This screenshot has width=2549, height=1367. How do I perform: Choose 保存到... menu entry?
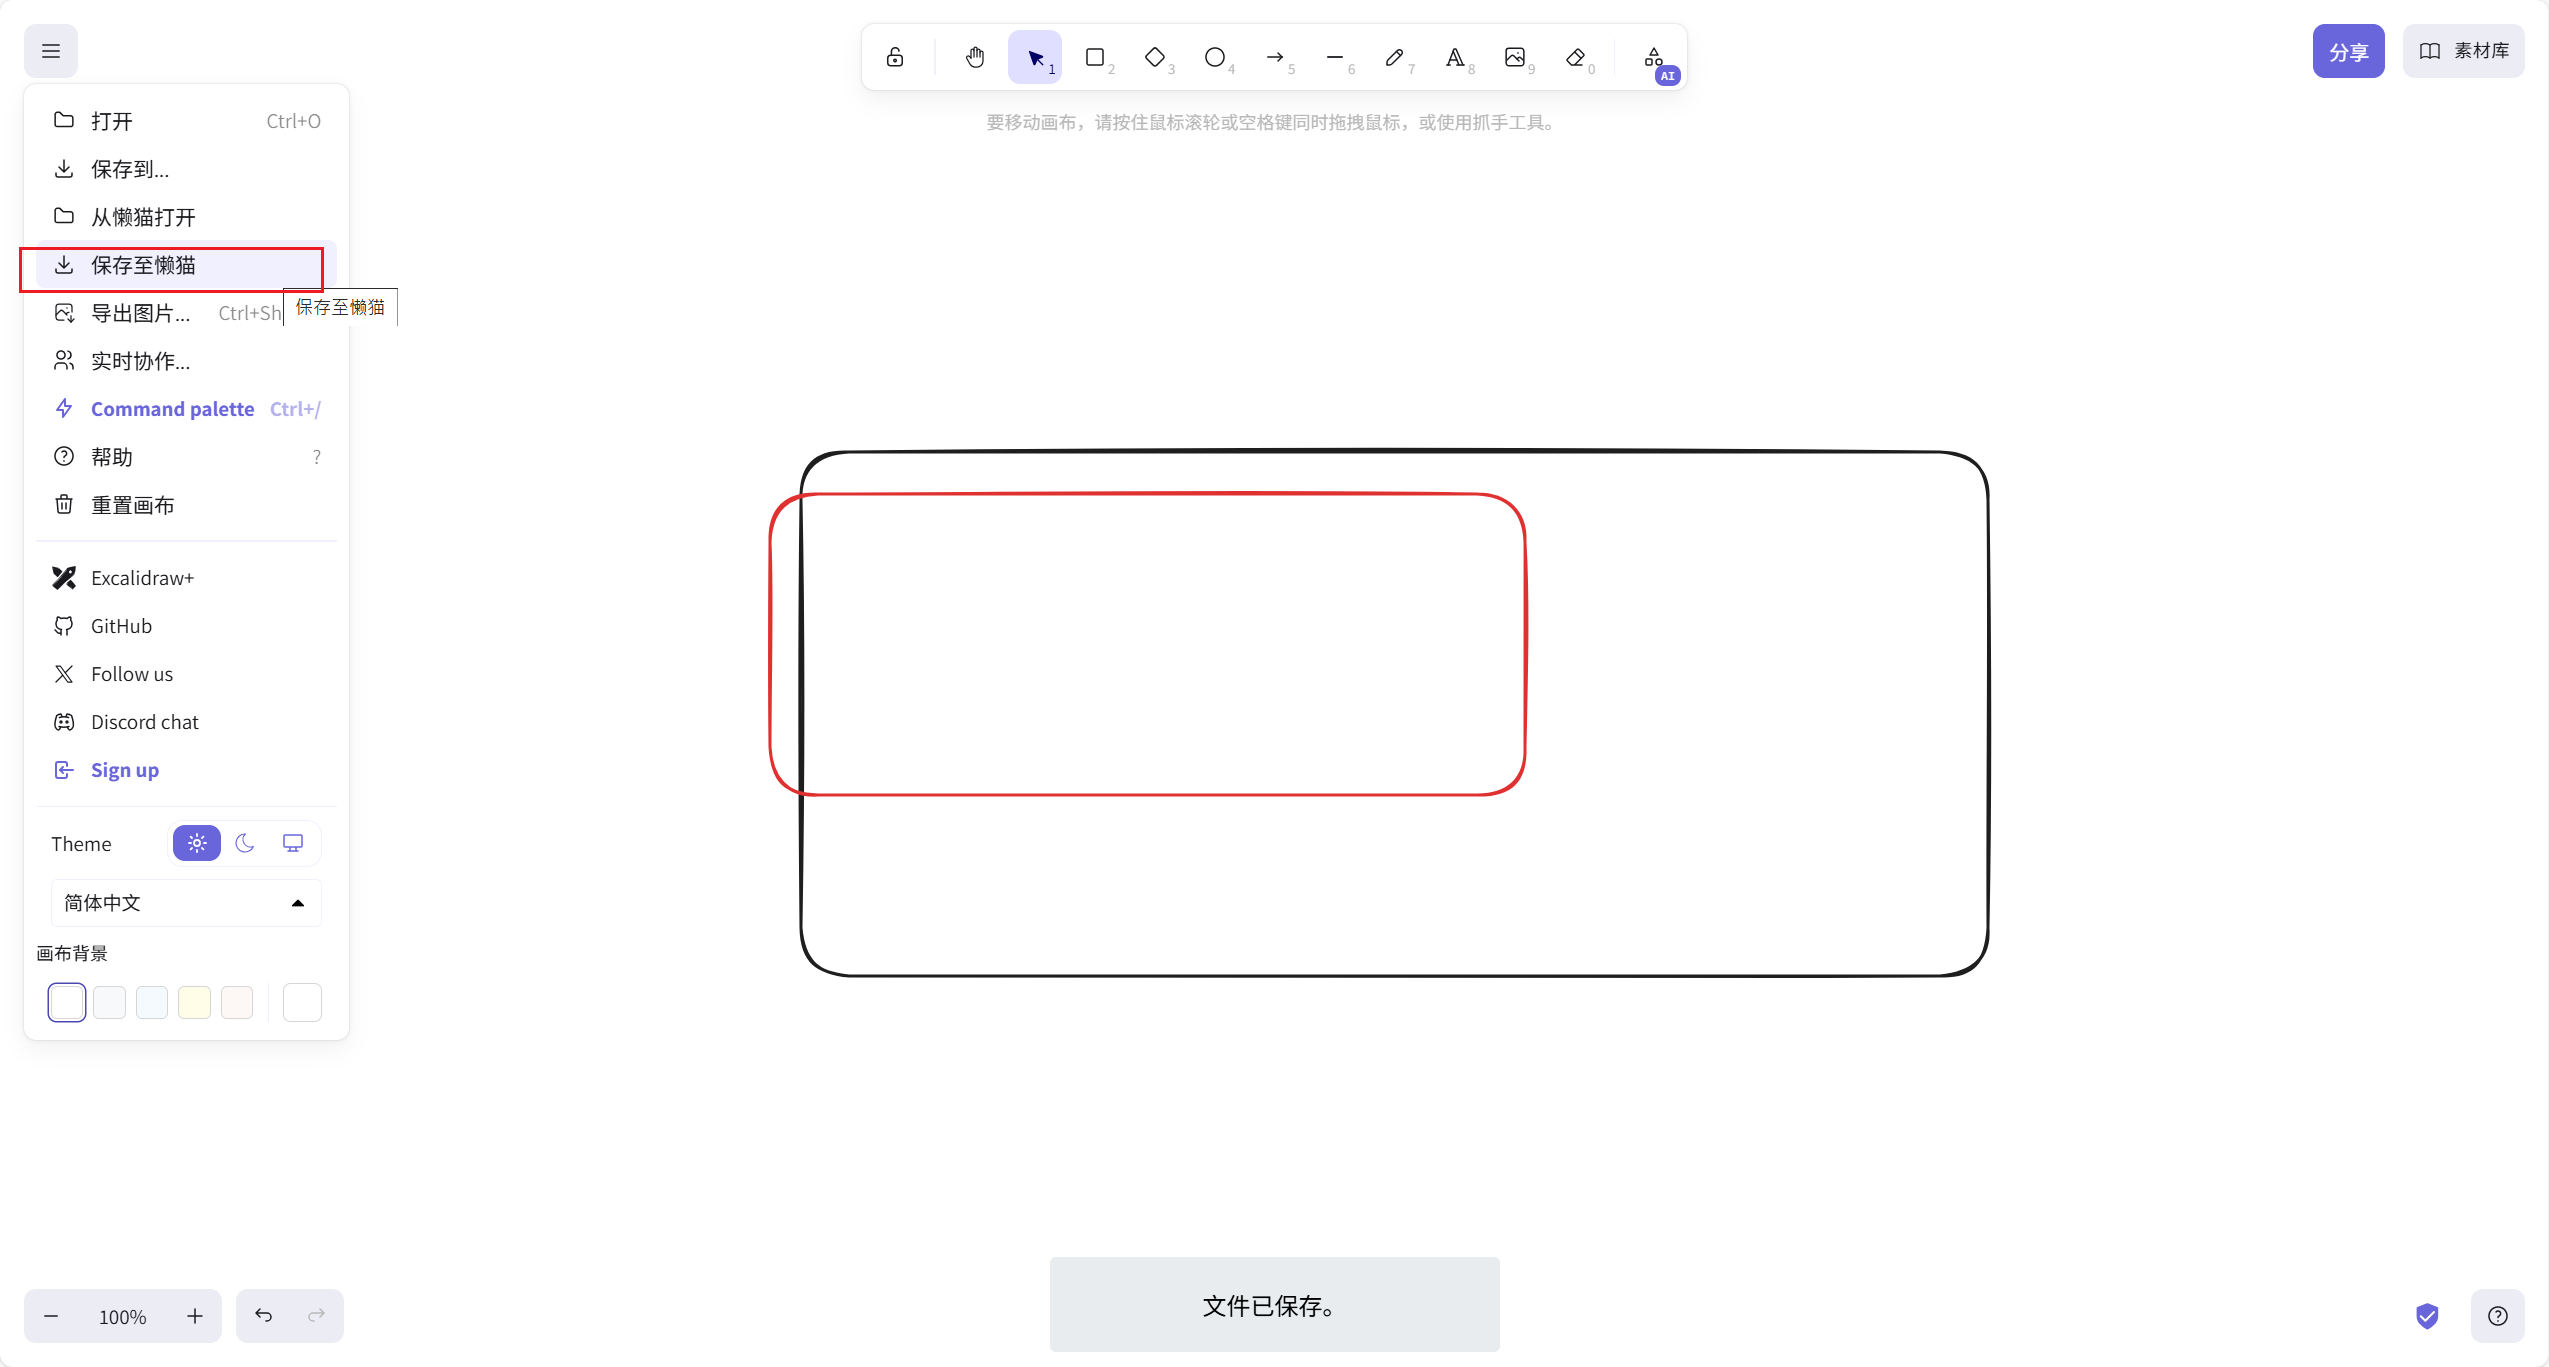click(x=186, y=169)
